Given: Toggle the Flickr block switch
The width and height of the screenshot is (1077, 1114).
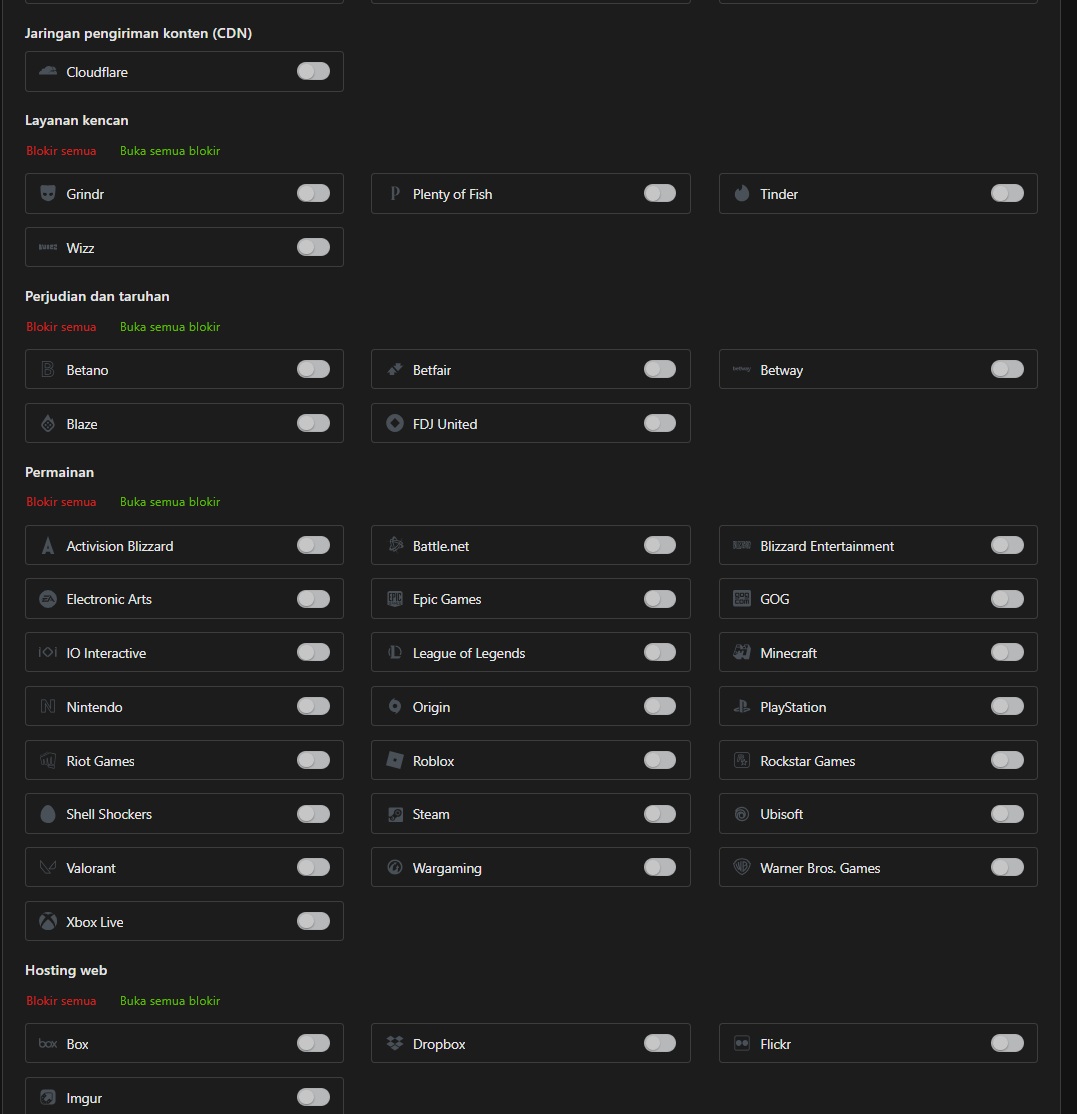Looking at the screenshot, I should point(1007,1043).
